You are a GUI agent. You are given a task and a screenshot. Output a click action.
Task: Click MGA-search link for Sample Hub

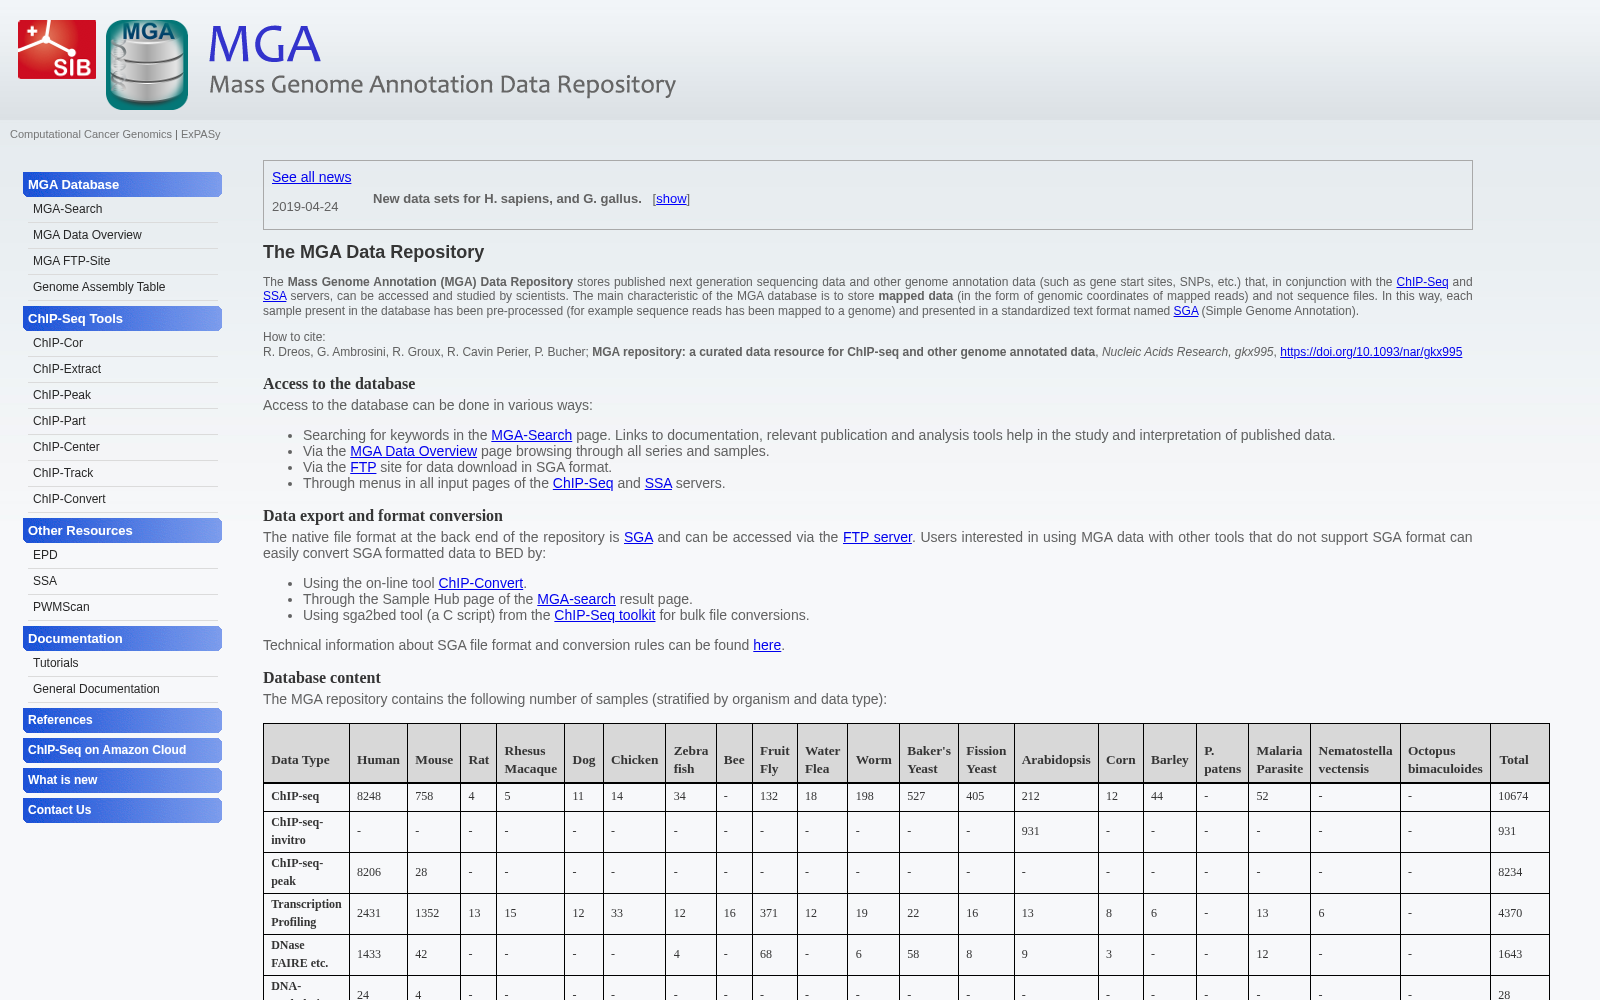pyautogui.click(x=576, y=599)
